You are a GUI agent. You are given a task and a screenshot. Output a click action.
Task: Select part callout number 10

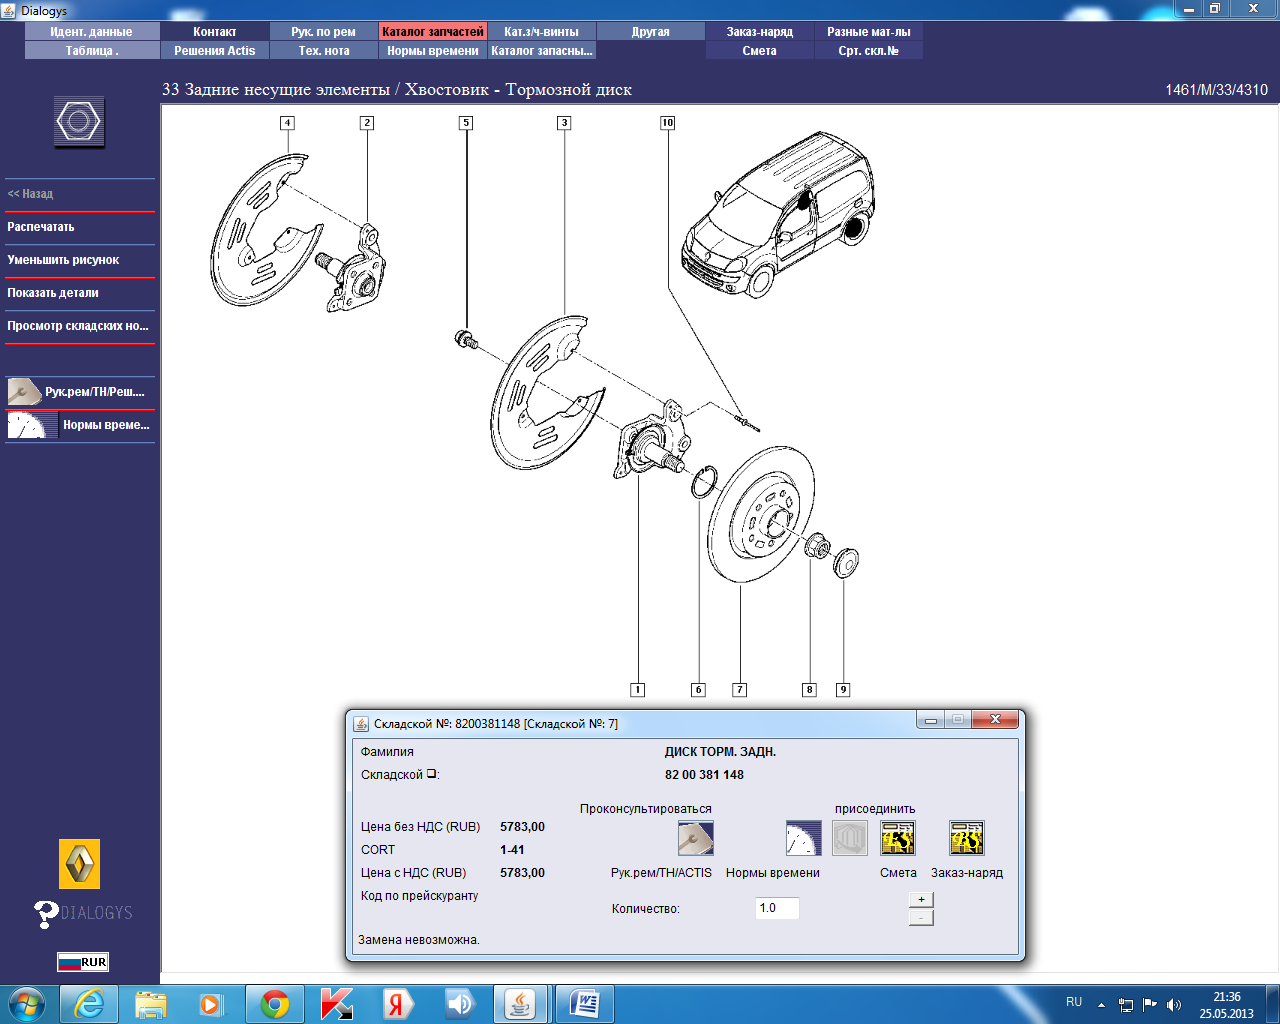click(x=667, y=123)
